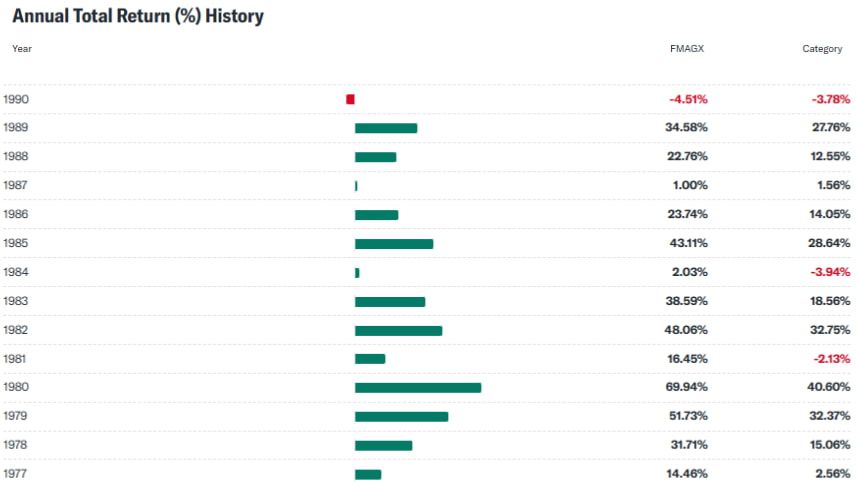Click the 69.94% FMAGX value
The width and height of the screenshot is (857, 495).
coord(688,387)
